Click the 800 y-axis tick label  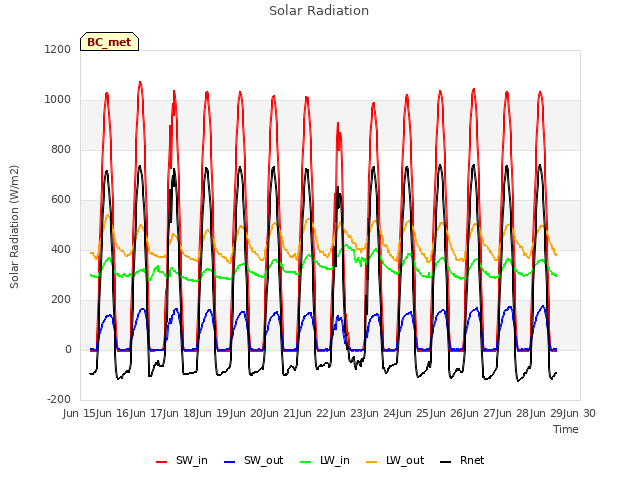pyautogui.click(x=61, y=149)
